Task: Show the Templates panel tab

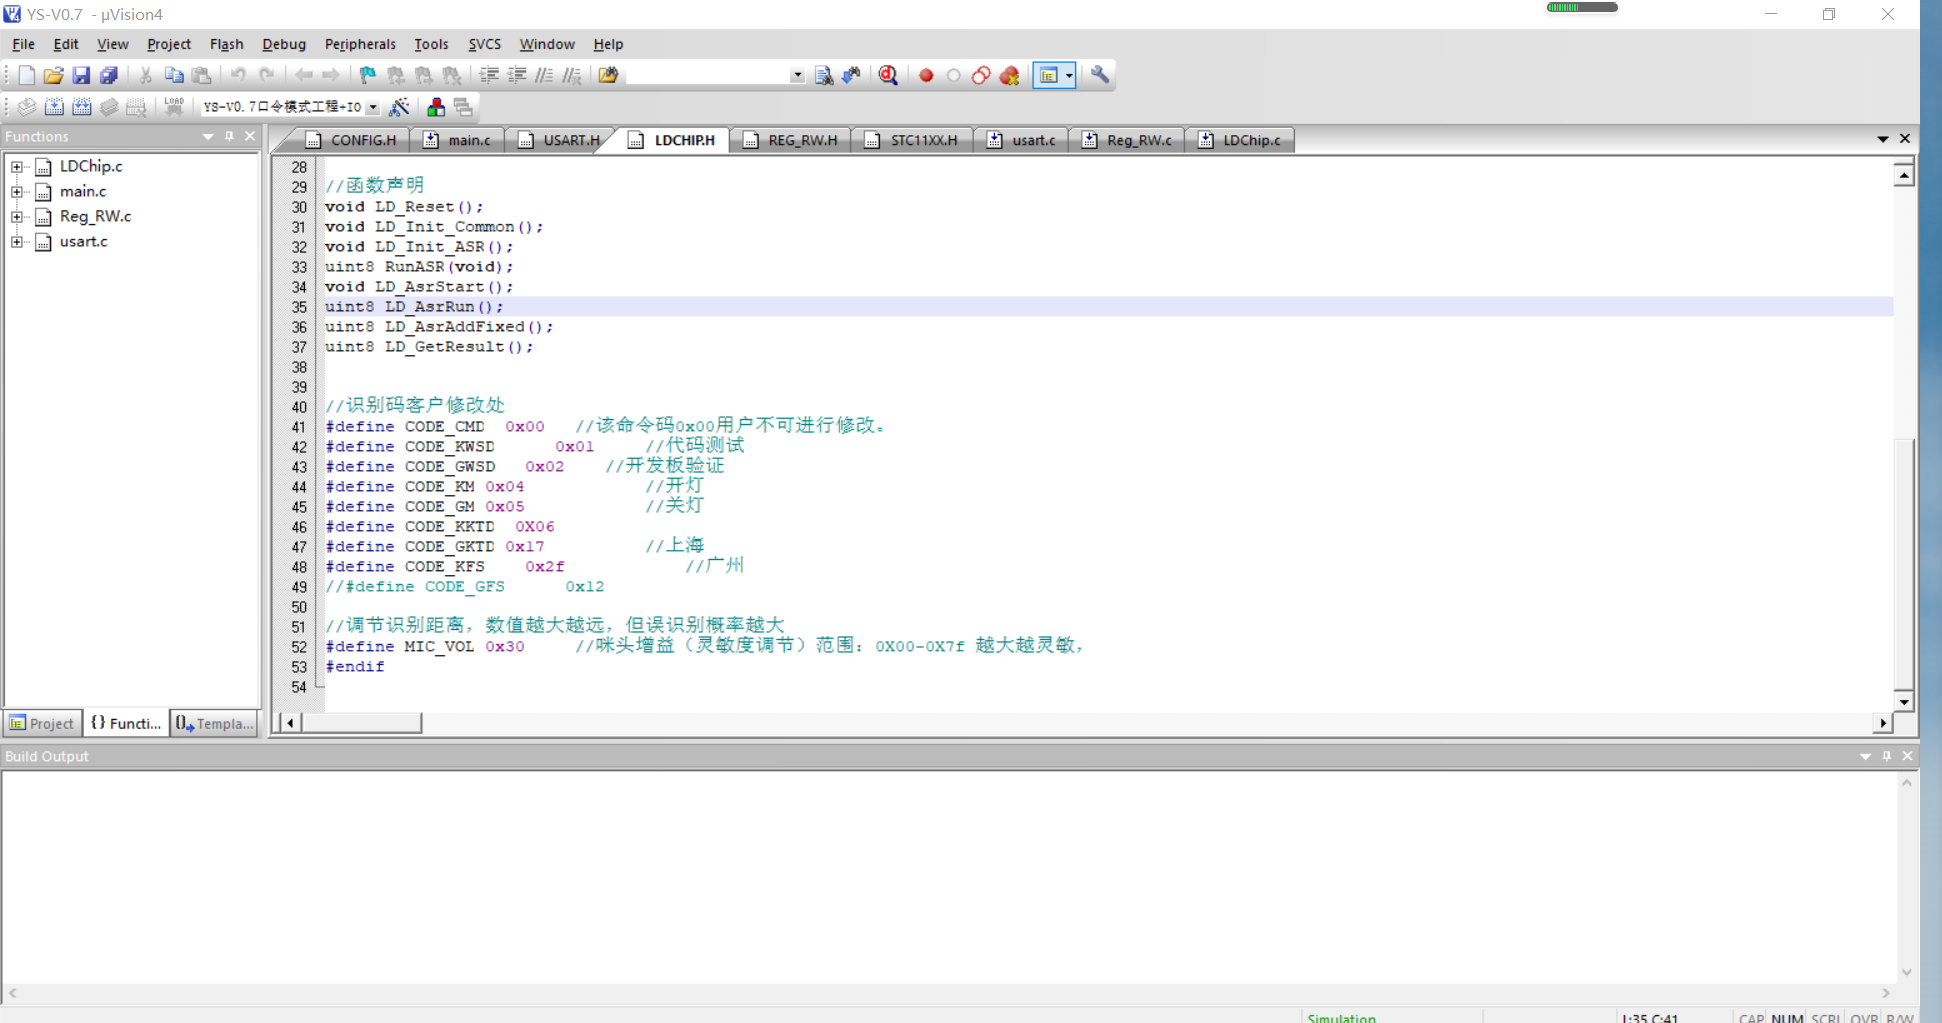Action: (x=215, y=723)
